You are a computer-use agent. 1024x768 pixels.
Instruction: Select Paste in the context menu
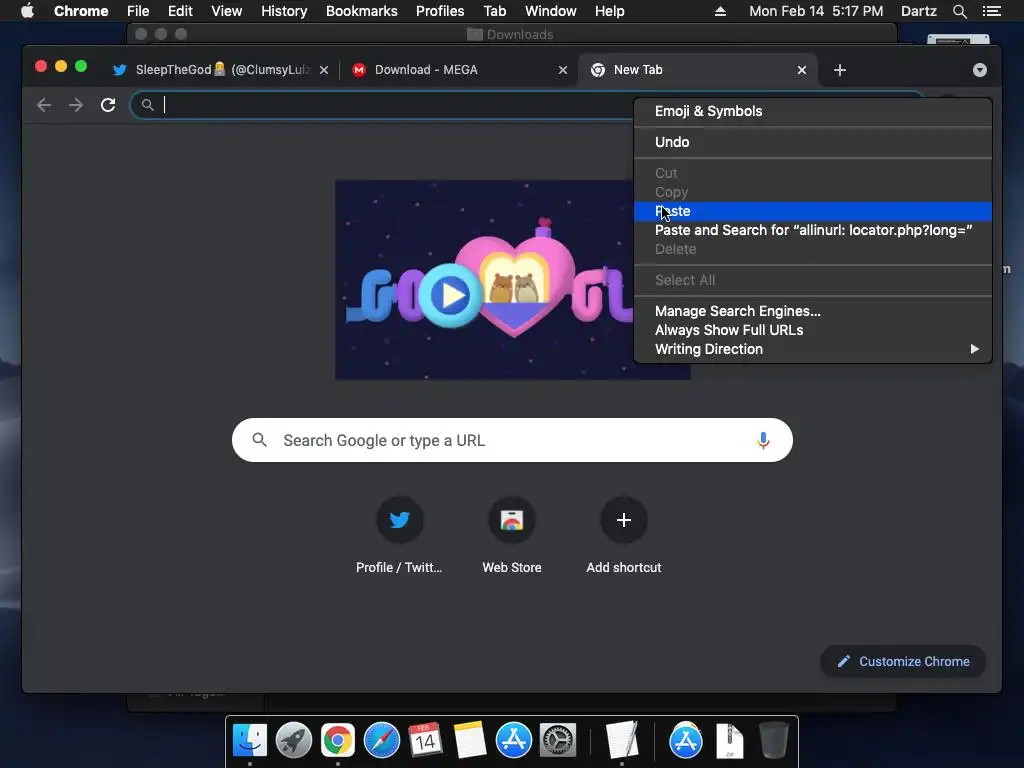813,211
